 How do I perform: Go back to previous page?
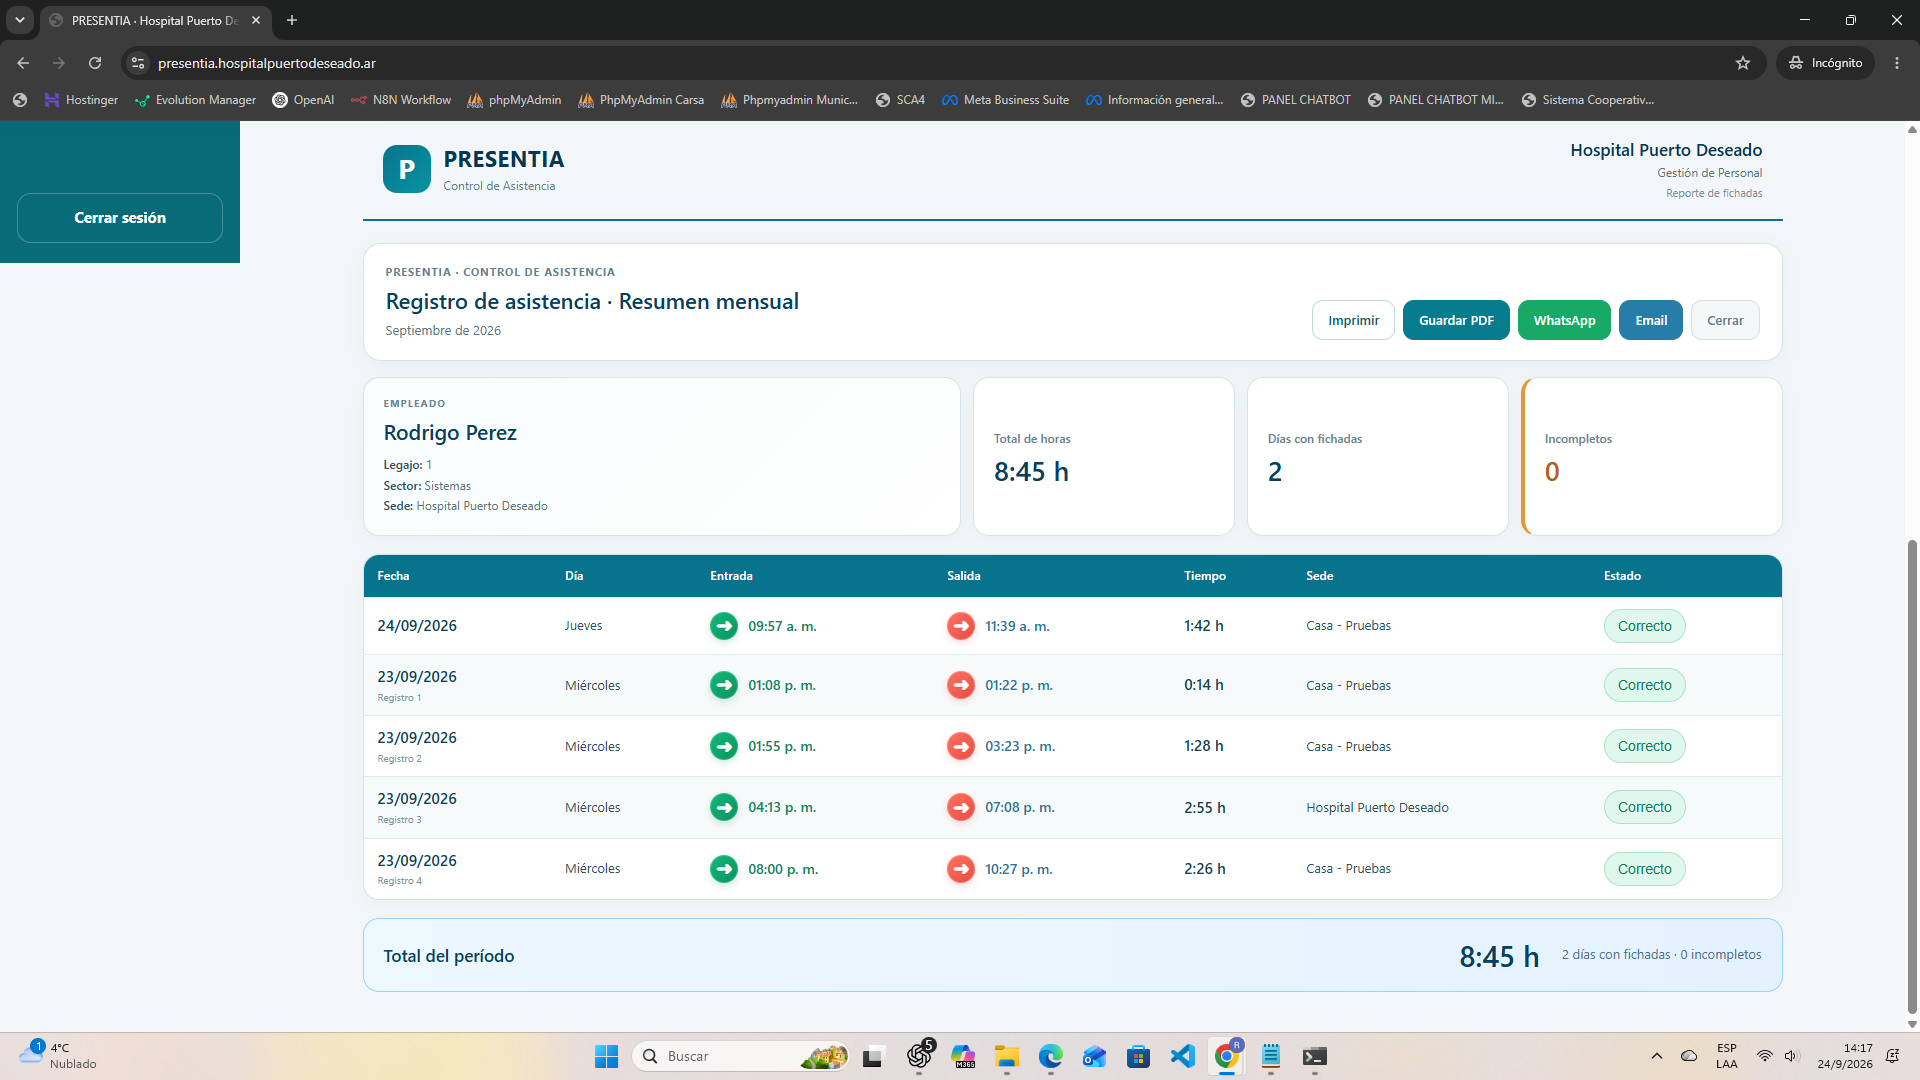pyautogui.click(x=23, y=63)
